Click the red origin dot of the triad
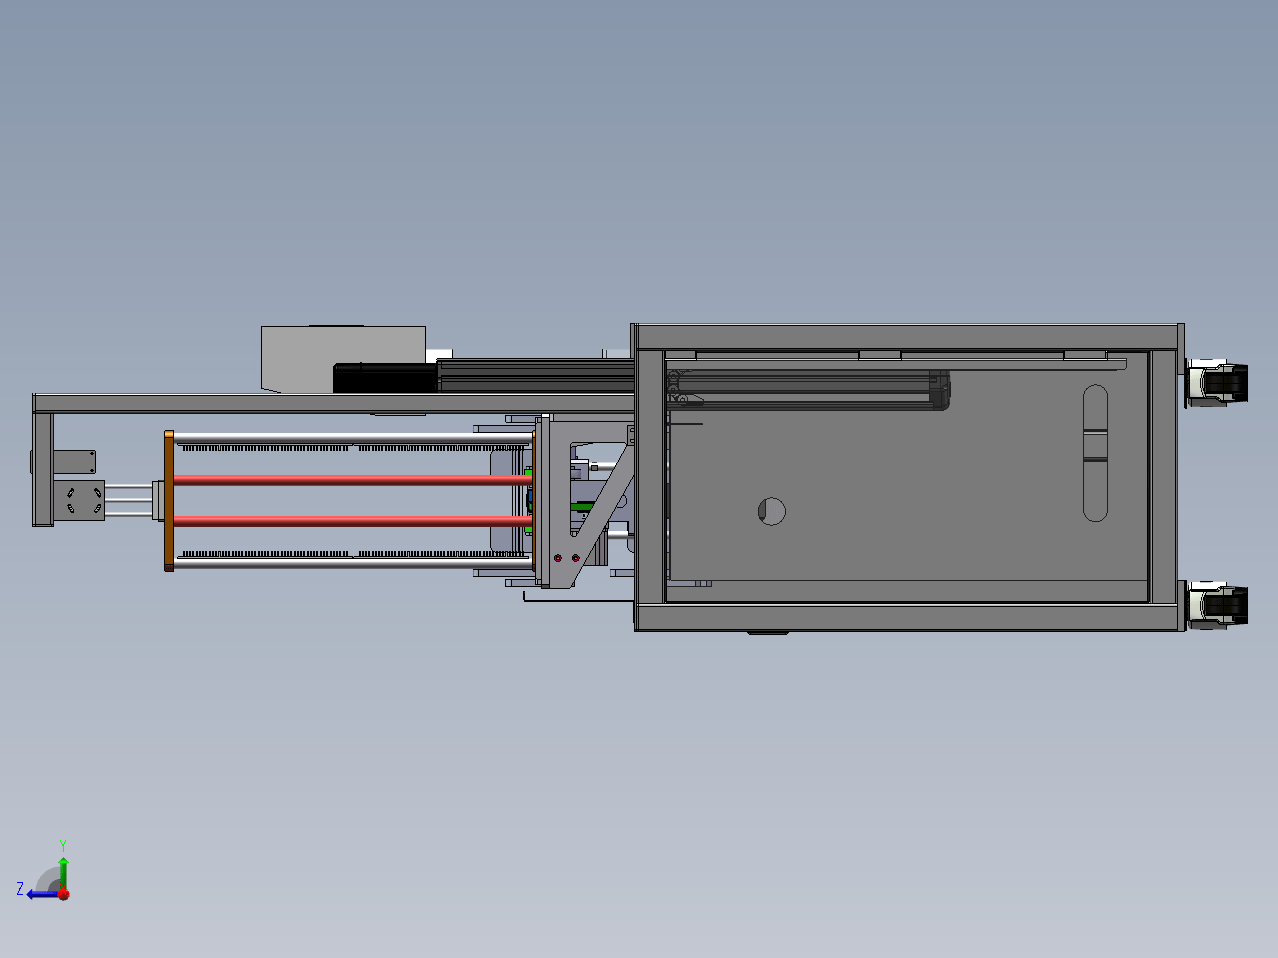The image size is (1278, 958). click(64, 894)
